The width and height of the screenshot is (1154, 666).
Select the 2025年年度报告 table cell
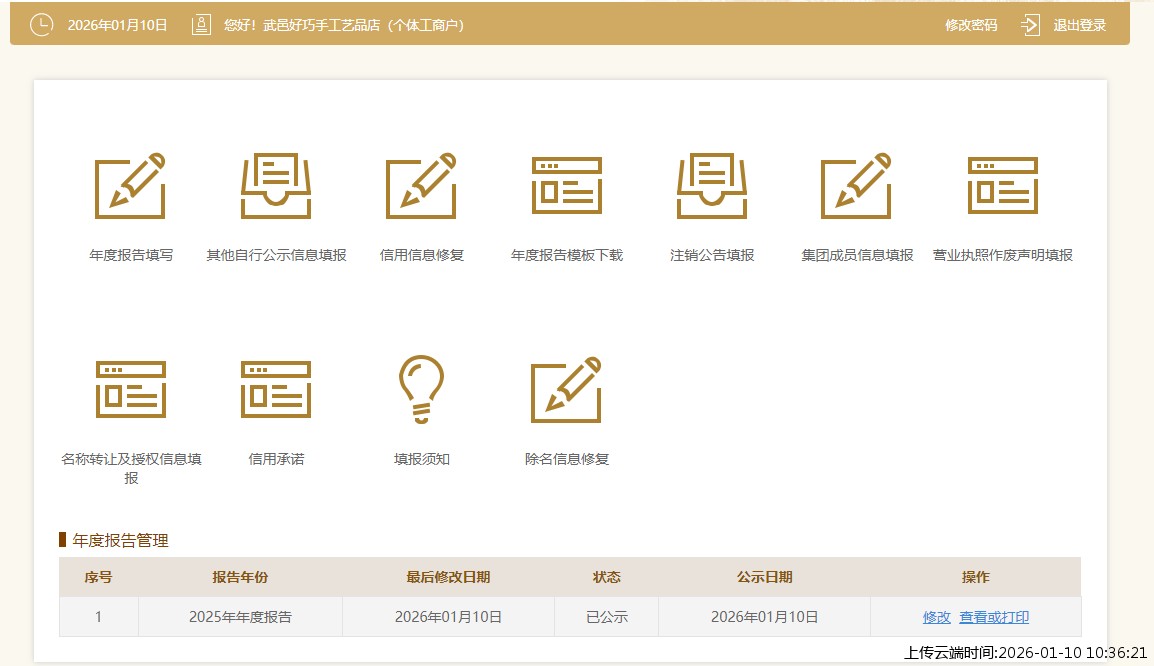tap(240, 617)
